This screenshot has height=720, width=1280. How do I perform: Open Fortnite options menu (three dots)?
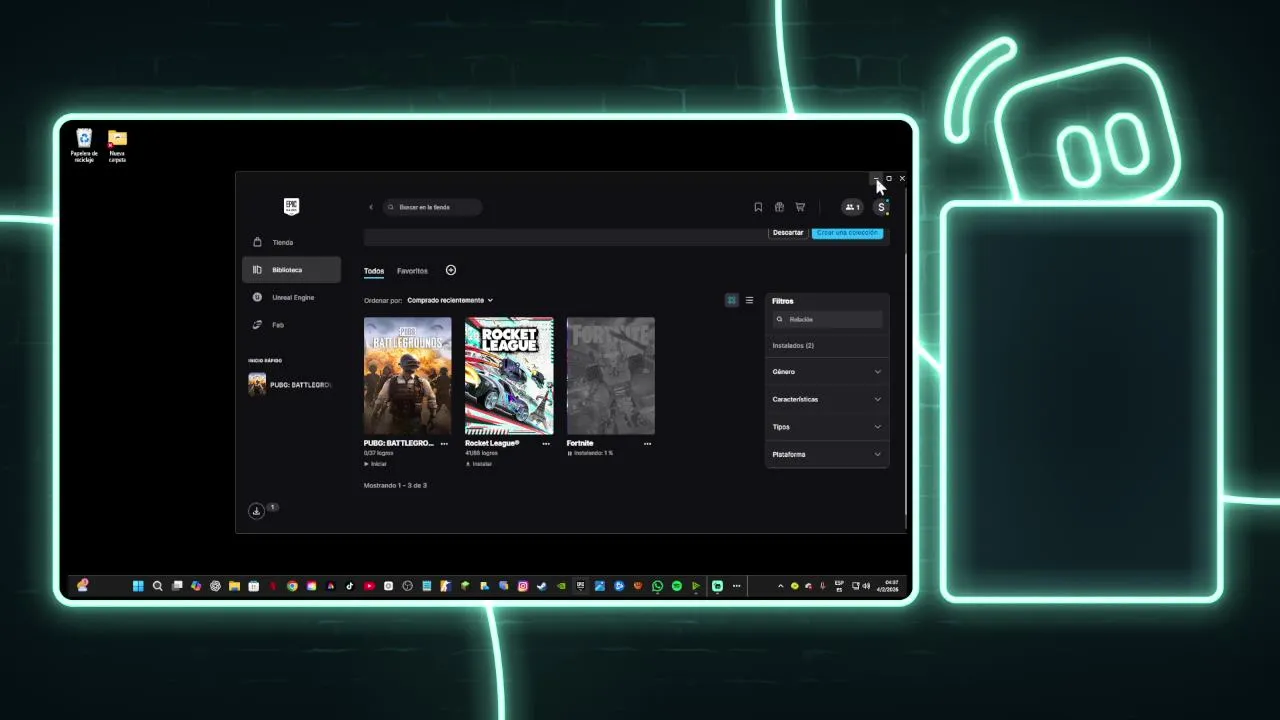647,443
